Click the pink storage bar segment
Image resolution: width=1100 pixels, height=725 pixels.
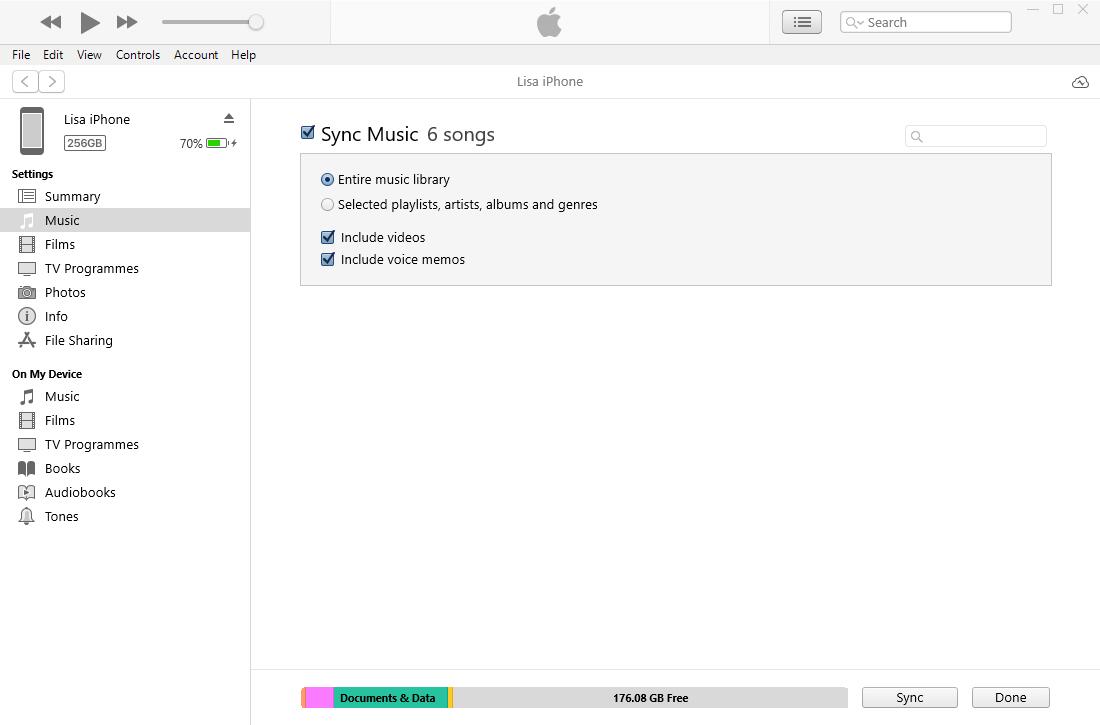(319, 698)
